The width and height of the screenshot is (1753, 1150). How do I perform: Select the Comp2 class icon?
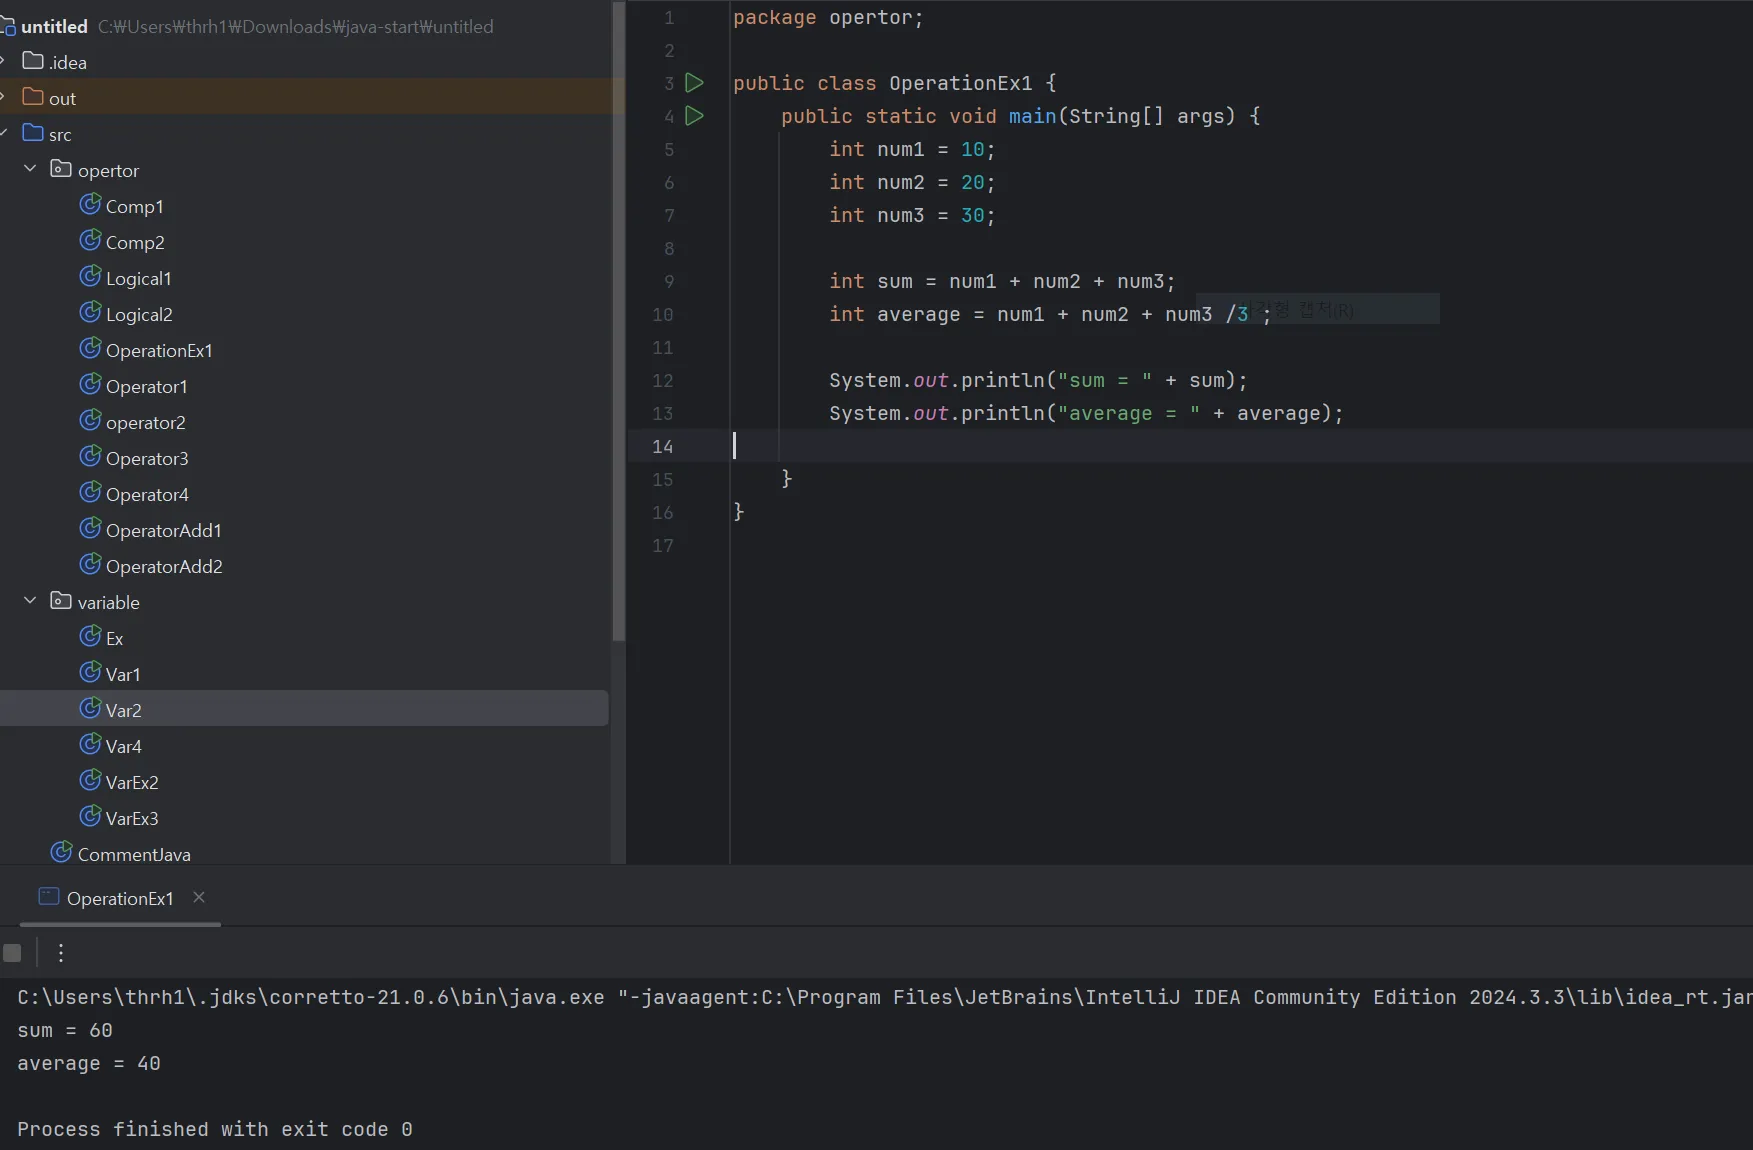(90, 241)
